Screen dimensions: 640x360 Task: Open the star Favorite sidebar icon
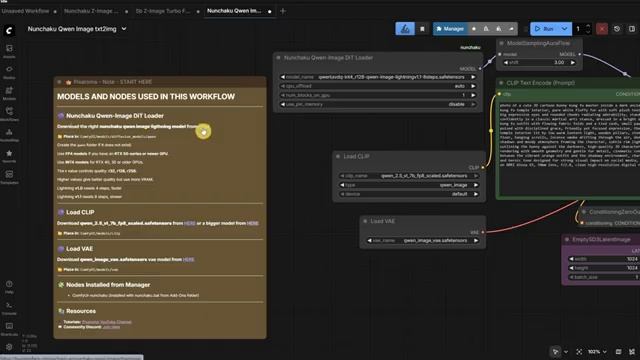(x=9, y=156)
